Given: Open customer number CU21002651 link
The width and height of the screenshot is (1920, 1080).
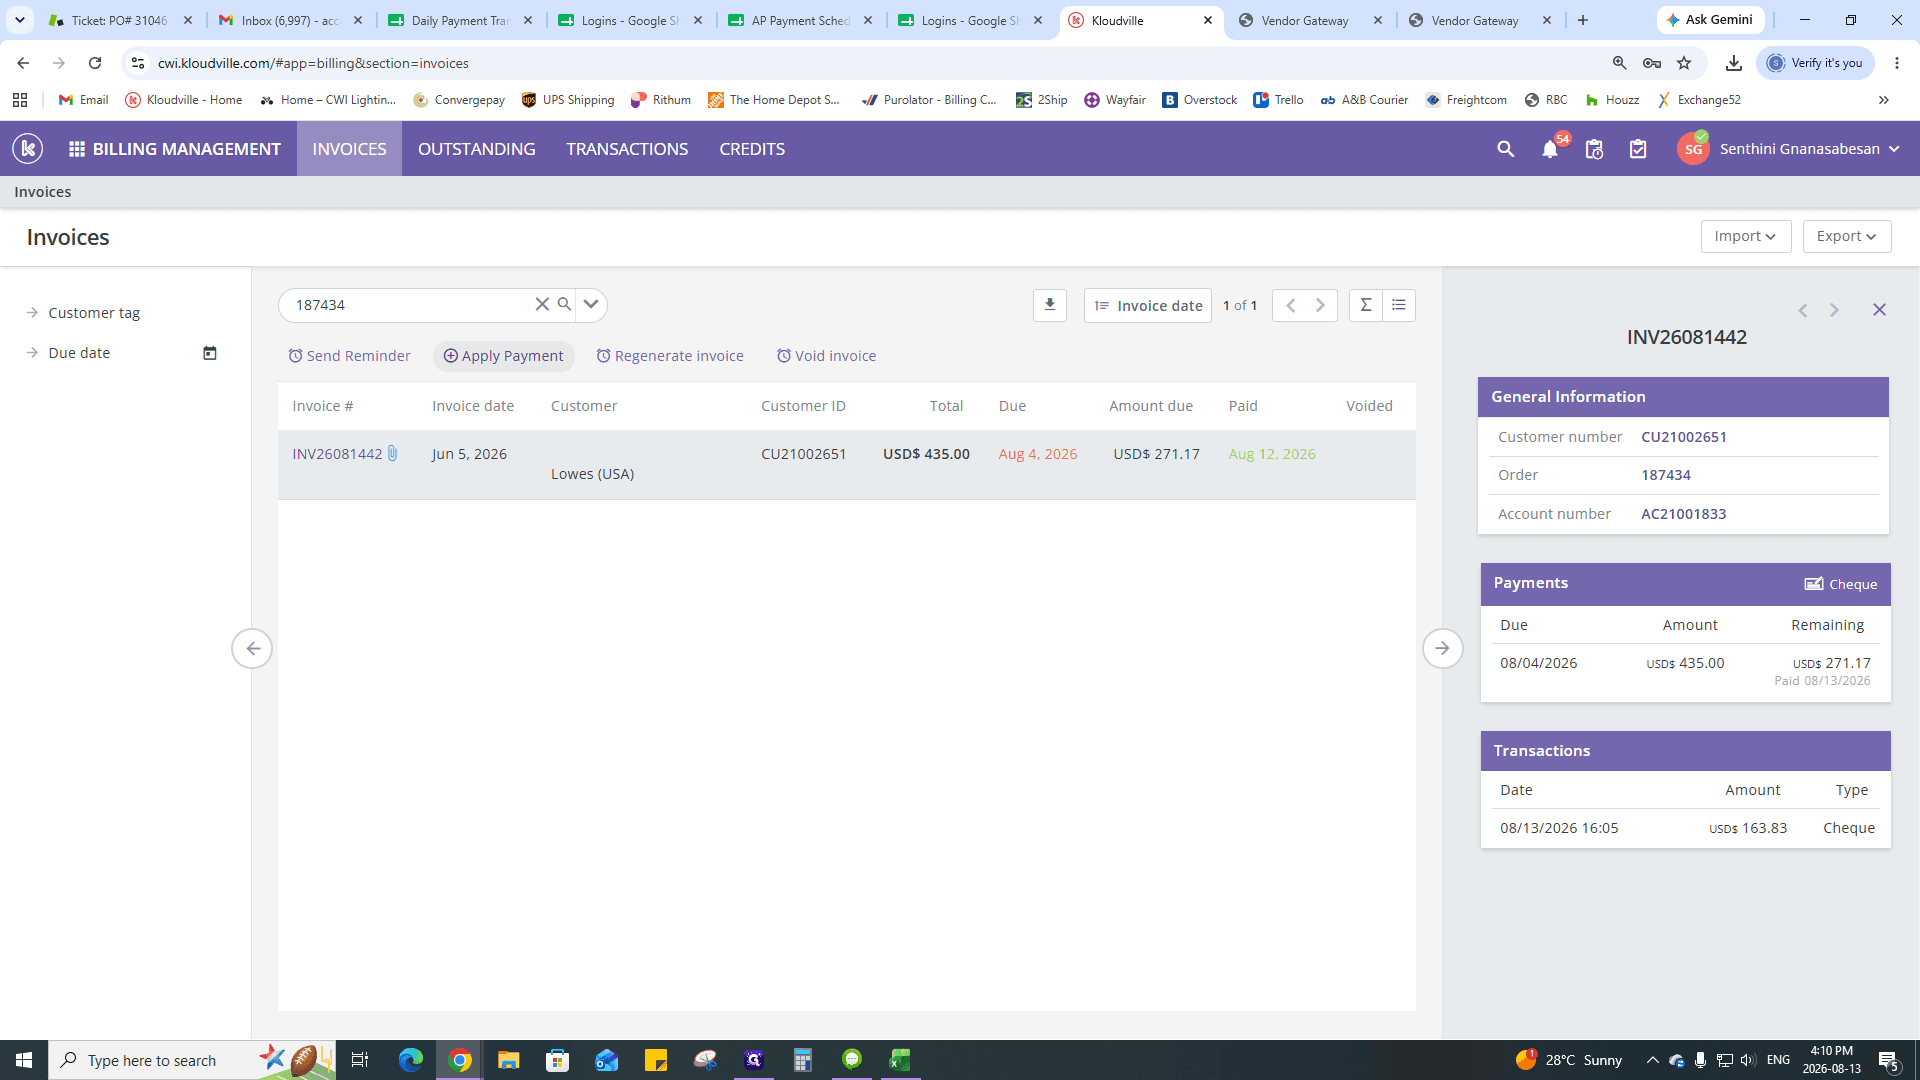Looking at the screenshot, I should point(1683,437).
